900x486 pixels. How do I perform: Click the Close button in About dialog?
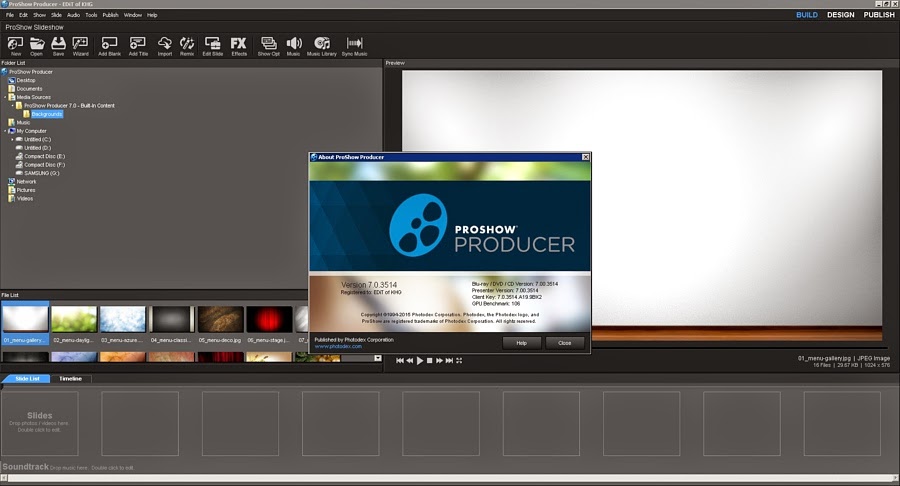click(x=565, y=343)
